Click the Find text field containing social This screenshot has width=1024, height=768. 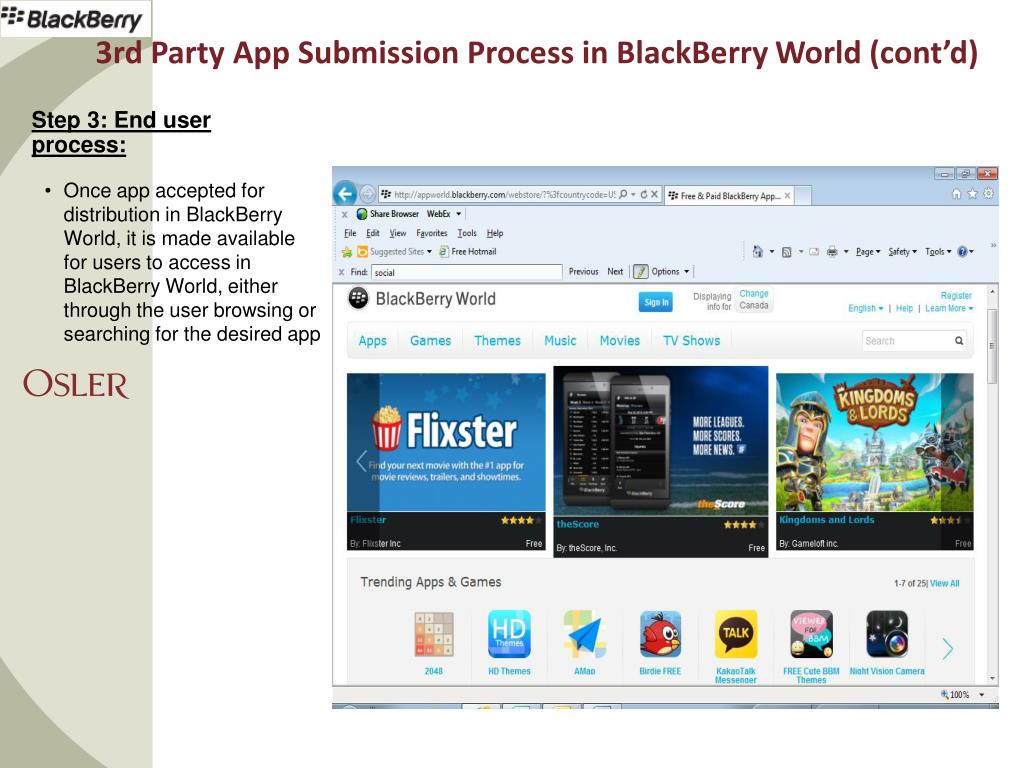pyautogui.click(x=466, y=272)
